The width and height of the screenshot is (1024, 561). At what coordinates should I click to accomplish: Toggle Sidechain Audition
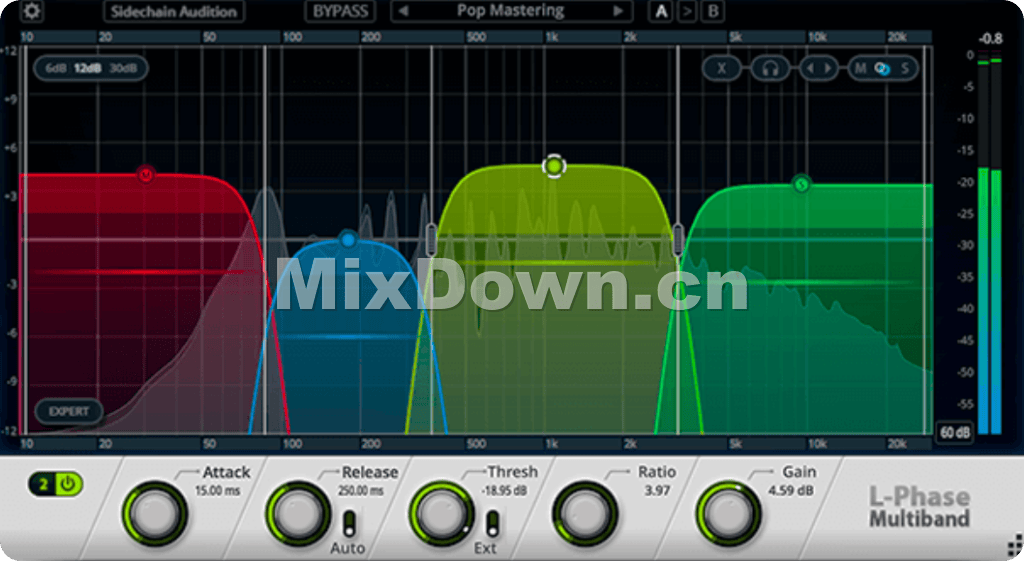click(174, 11)
